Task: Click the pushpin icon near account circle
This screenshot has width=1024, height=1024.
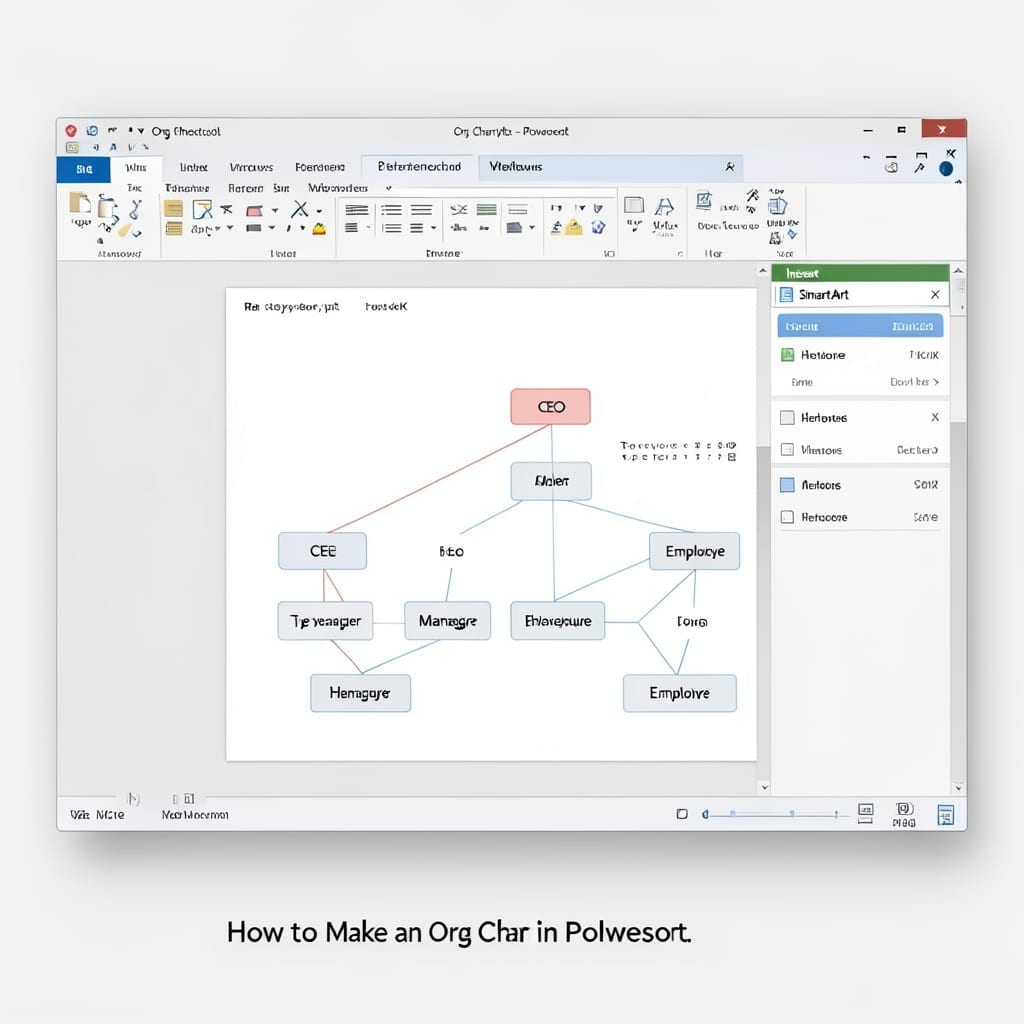Action: [x=920, y=168]
